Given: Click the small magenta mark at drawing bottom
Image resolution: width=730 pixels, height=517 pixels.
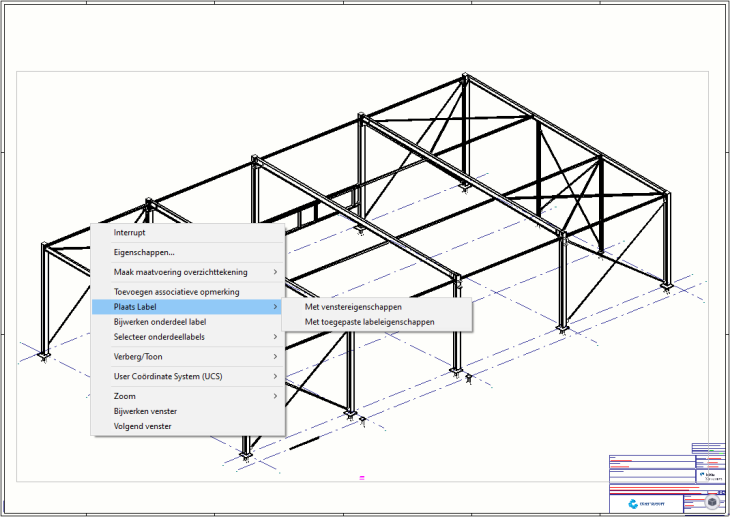Looking at the screenshot, I should [x=360, y=479].
